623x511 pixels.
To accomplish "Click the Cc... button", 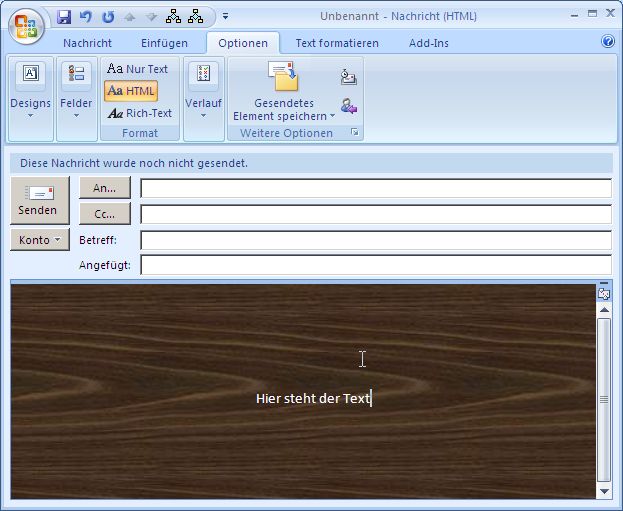I will (x=104, y=213).
